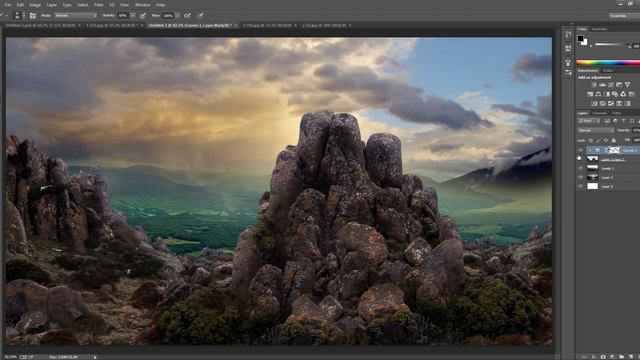Image resolution: width=640 pixels, height=360 pixels.
Task: Add a Hue/Saturation adjustment layer
Action: (590, 94)
